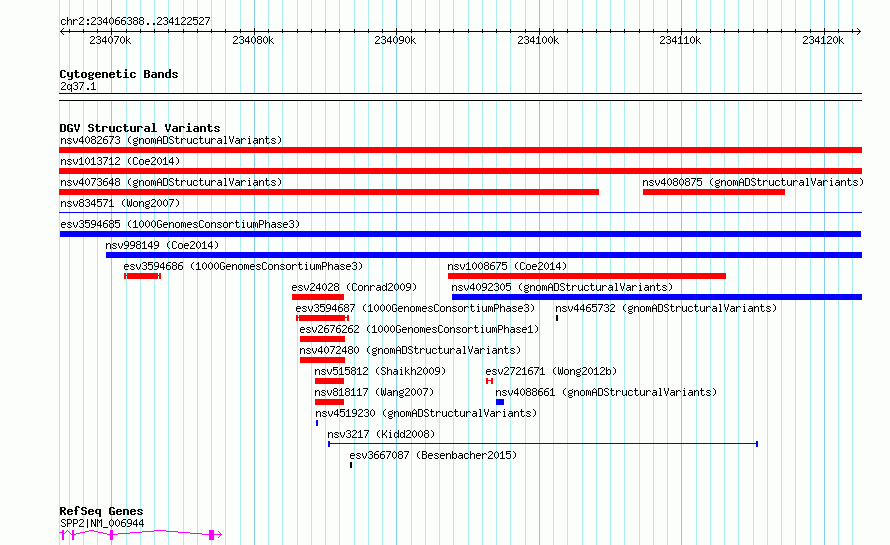Click the chr2:234066388..234122527 region label
Screen dimensions: 890x545
tap(135, 21)
